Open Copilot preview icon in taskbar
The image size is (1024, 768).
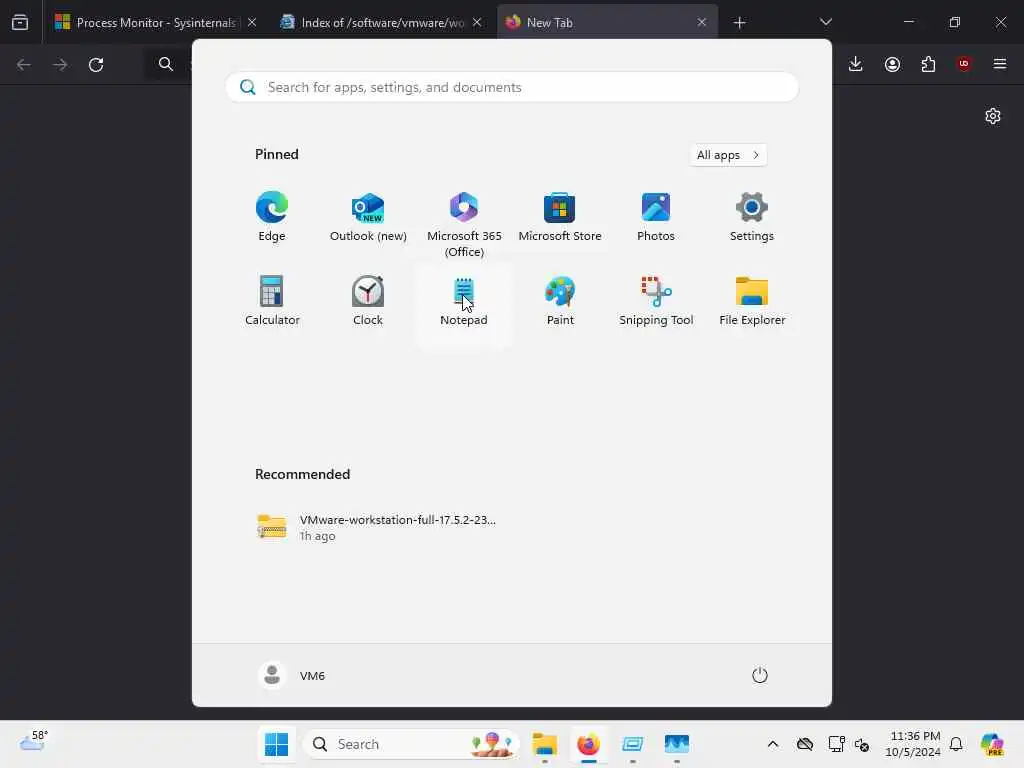click(x=992, y=744)
